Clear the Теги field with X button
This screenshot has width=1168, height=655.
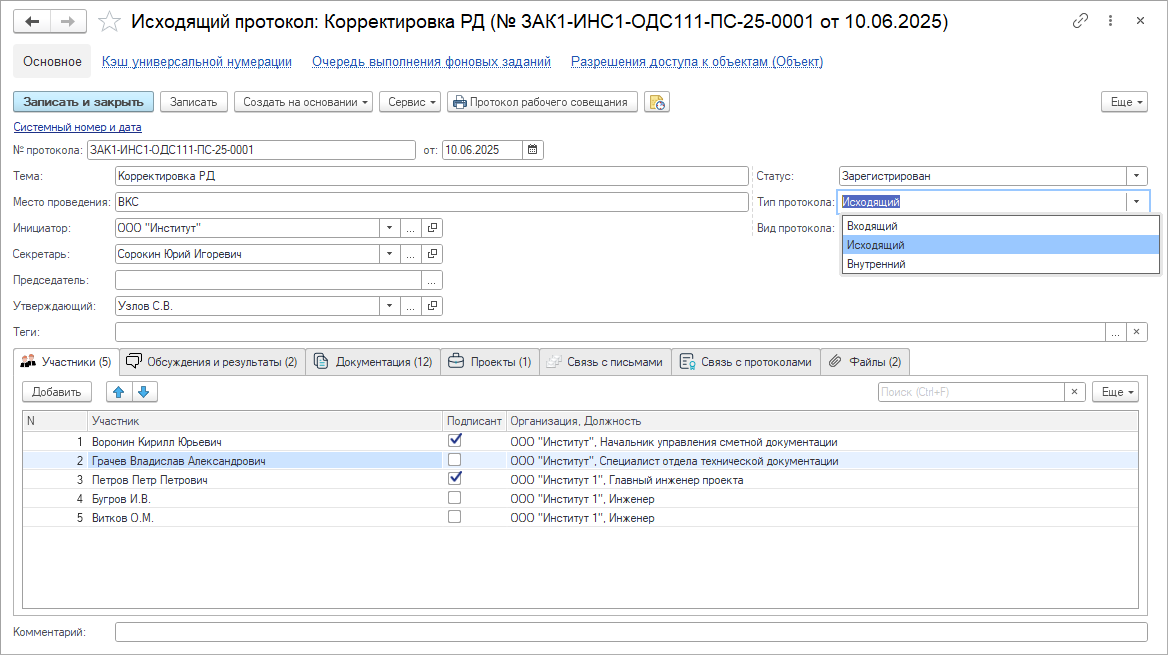1137,332
